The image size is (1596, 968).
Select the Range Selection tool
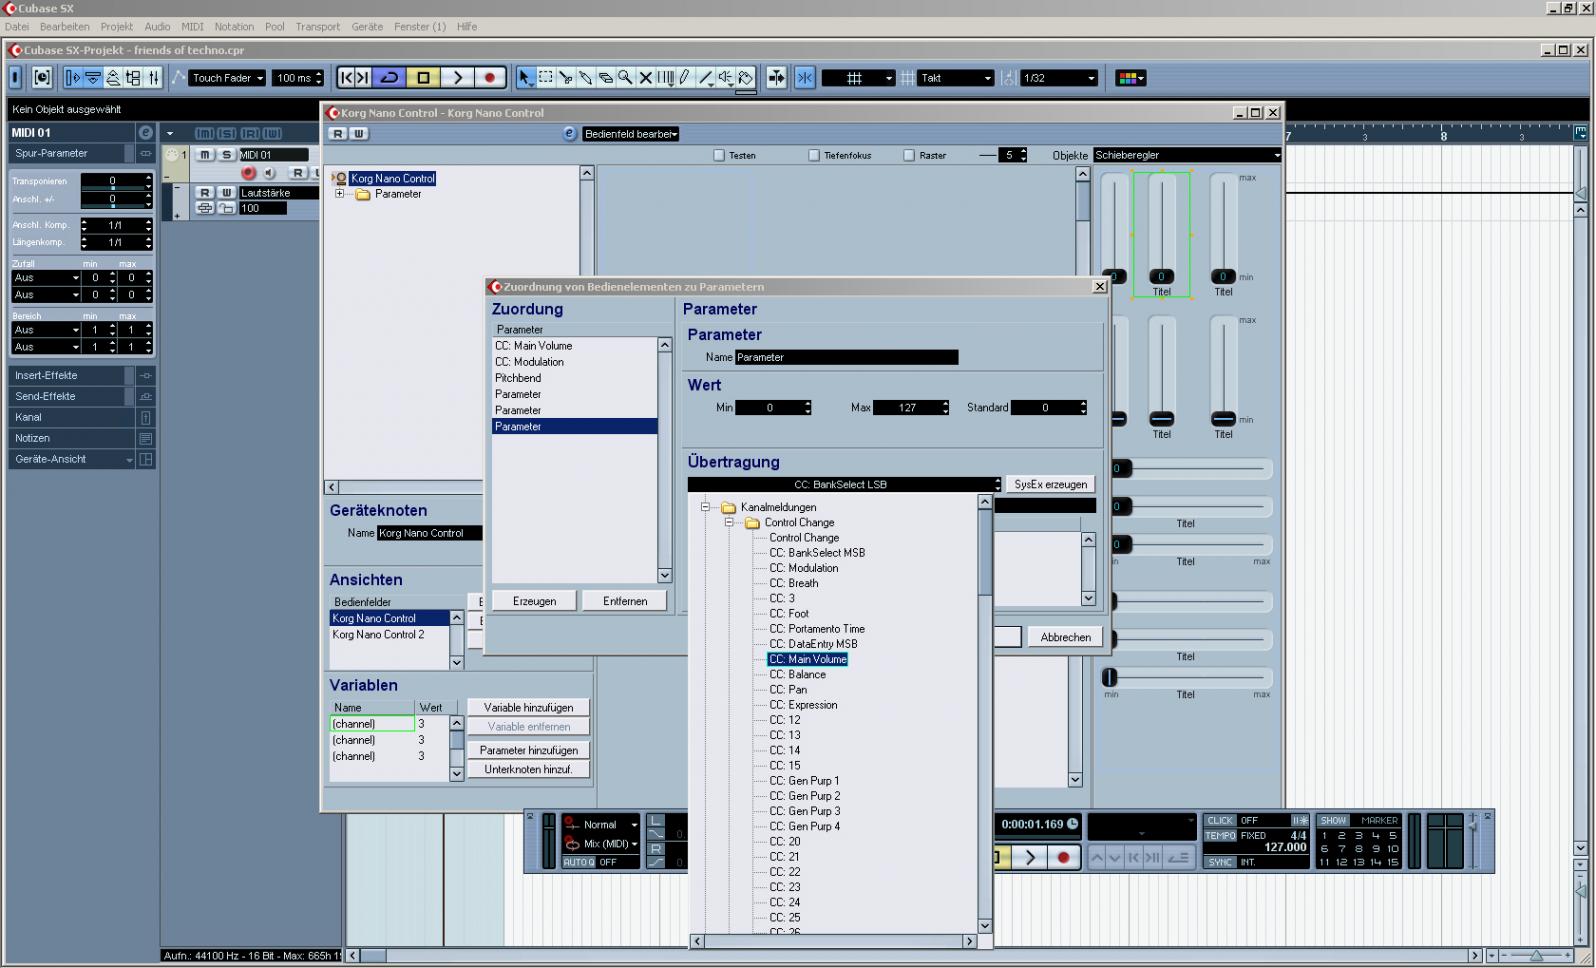tap(546, 78)
